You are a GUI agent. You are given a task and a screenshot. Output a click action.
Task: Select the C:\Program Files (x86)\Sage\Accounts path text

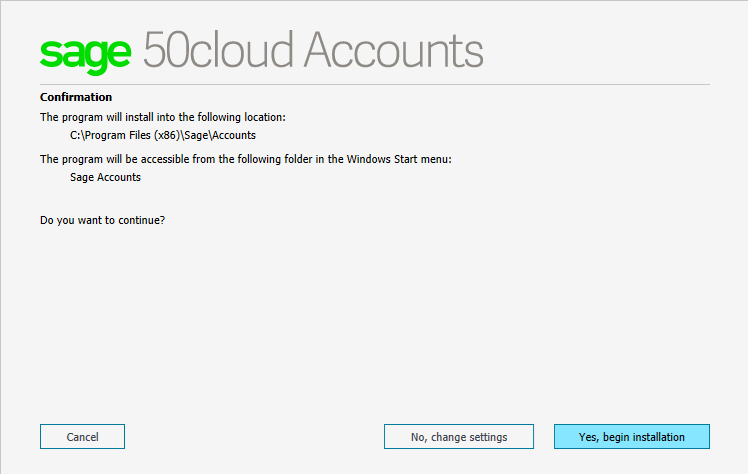[x=163, y=135]
